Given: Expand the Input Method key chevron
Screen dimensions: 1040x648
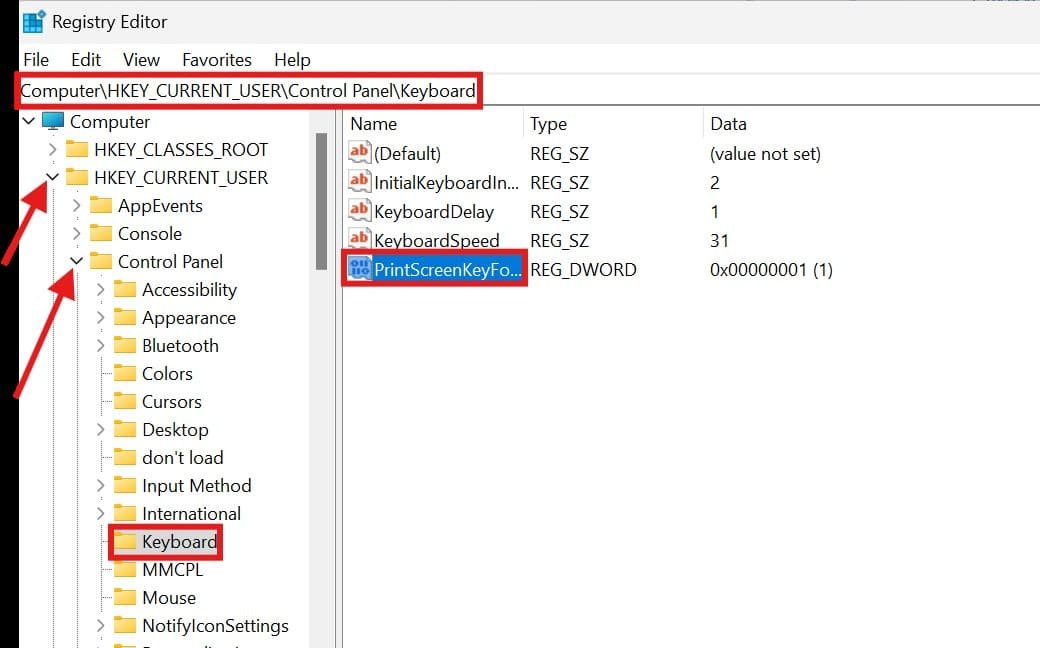Looking at the screenshot, I should (100, 486).
